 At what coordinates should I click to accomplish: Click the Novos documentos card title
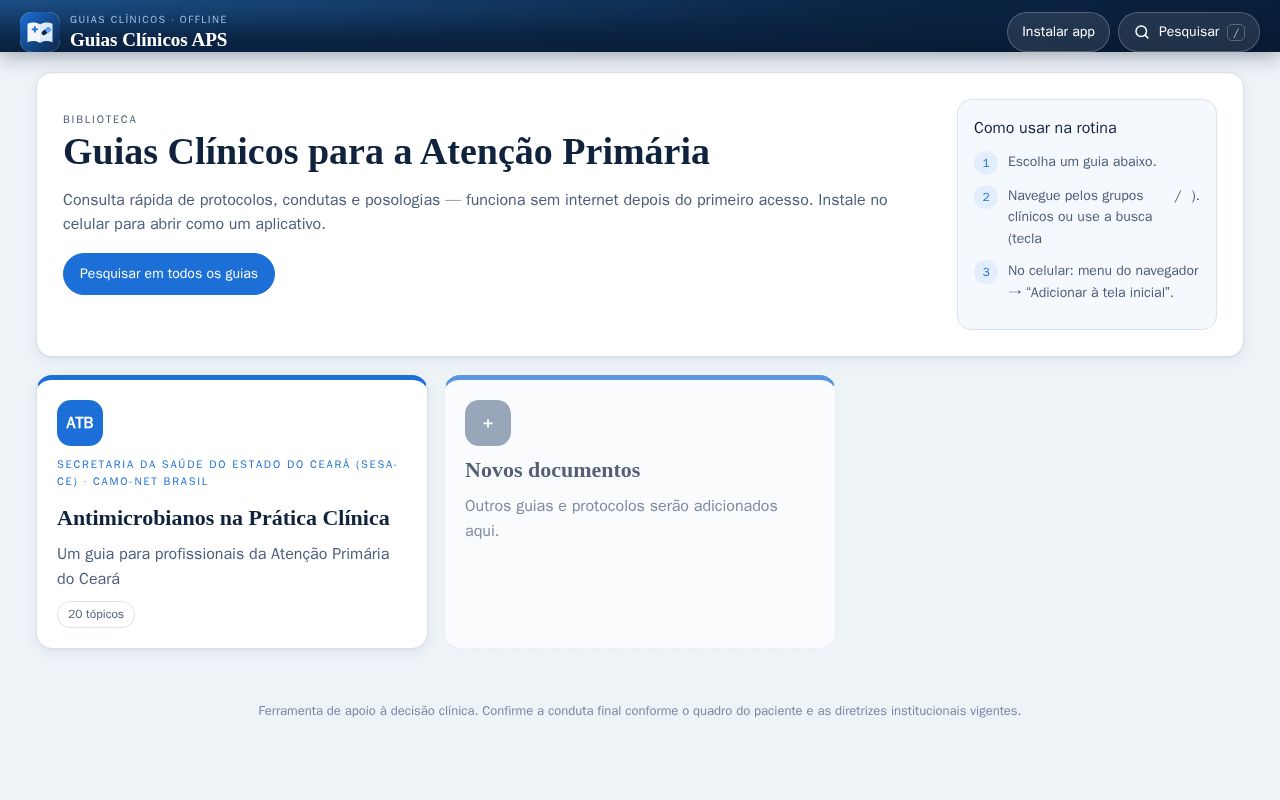coord(552,470)
